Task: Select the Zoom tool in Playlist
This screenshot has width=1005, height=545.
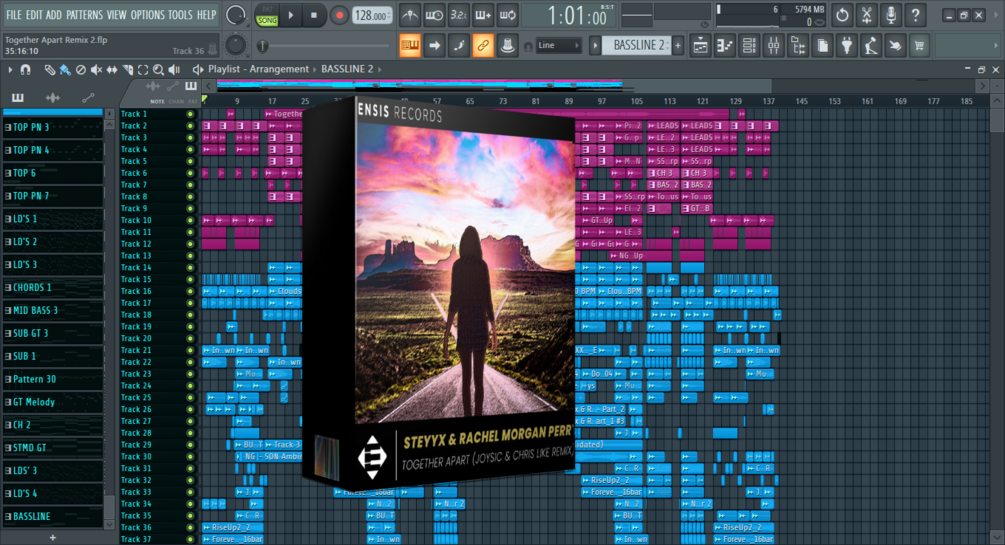Action: coord(158,69)
